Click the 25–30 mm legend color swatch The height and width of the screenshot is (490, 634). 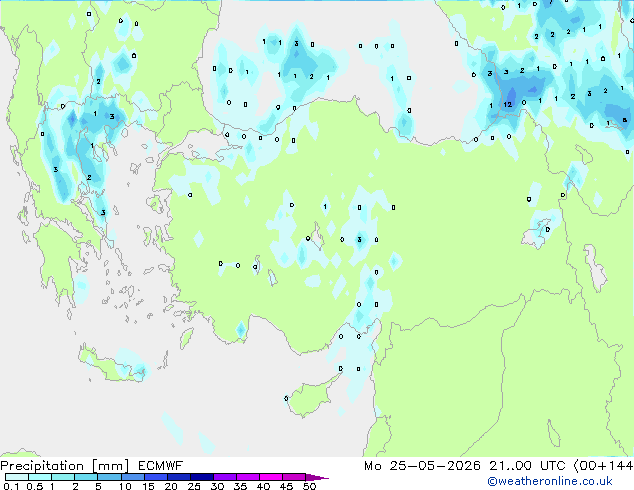coord(201,477)
